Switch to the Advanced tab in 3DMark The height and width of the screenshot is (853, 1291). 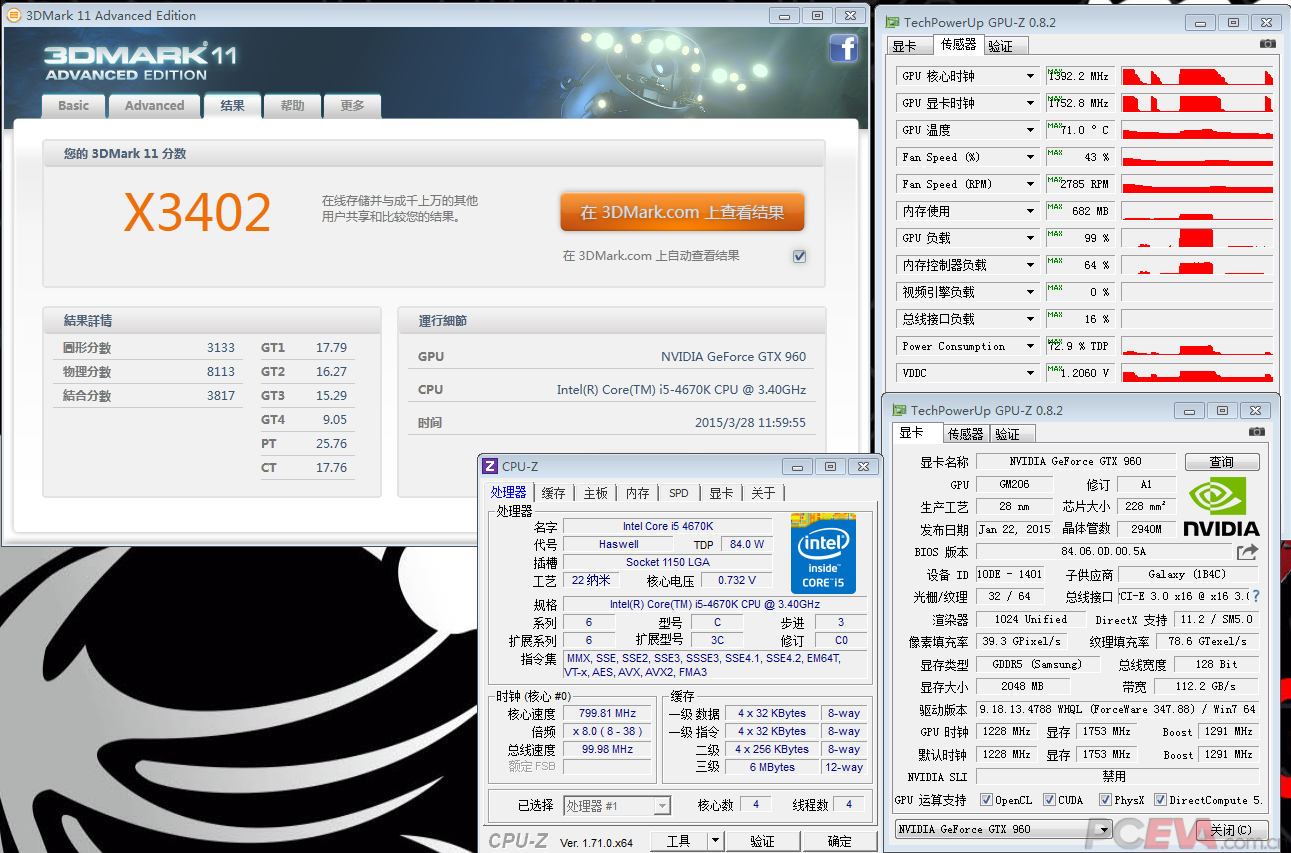pos(154,105)
